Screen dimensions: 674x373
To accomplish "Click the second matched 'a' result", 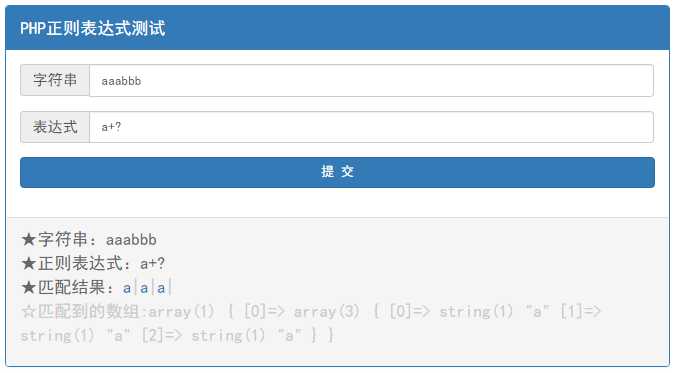I will (144, 288).
